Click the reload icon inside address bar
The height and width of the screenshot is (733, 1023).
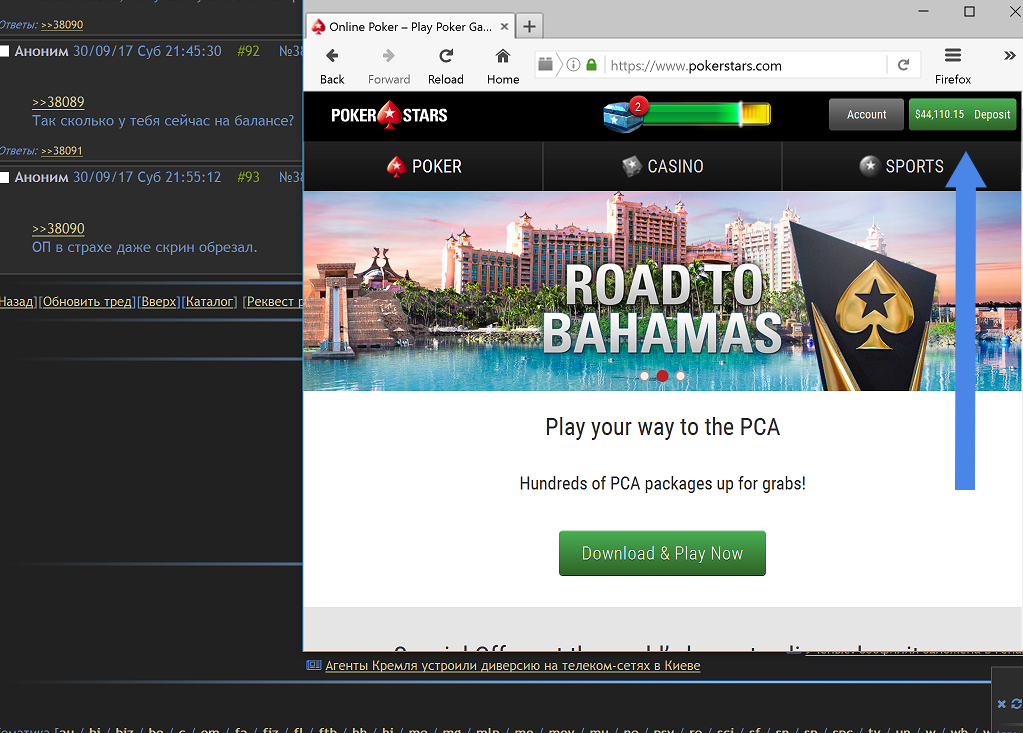click(904, 65)
